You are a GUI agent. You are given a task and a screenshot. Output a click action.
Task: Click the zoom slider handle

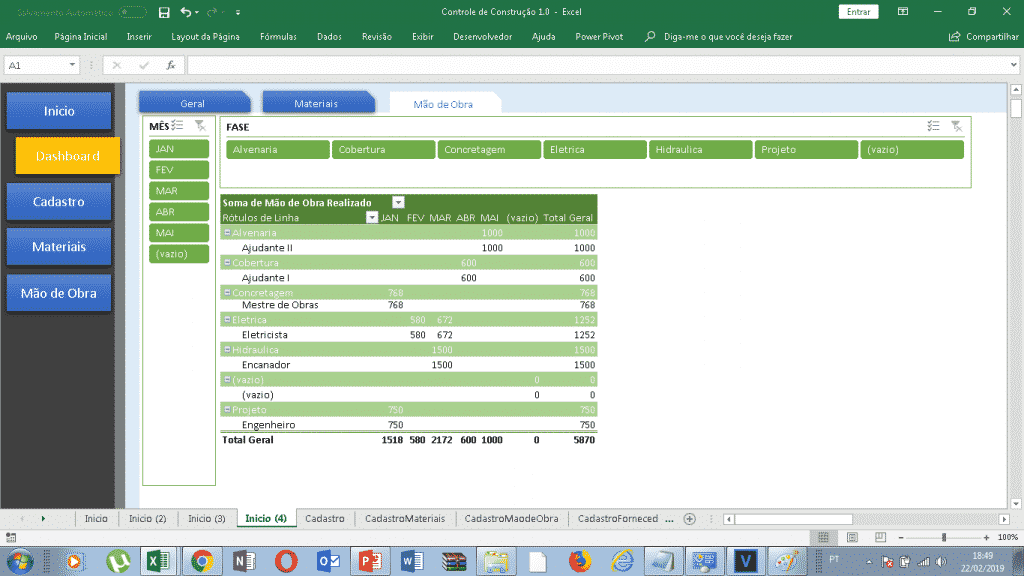pyautogui.click(x=944, y=537)
